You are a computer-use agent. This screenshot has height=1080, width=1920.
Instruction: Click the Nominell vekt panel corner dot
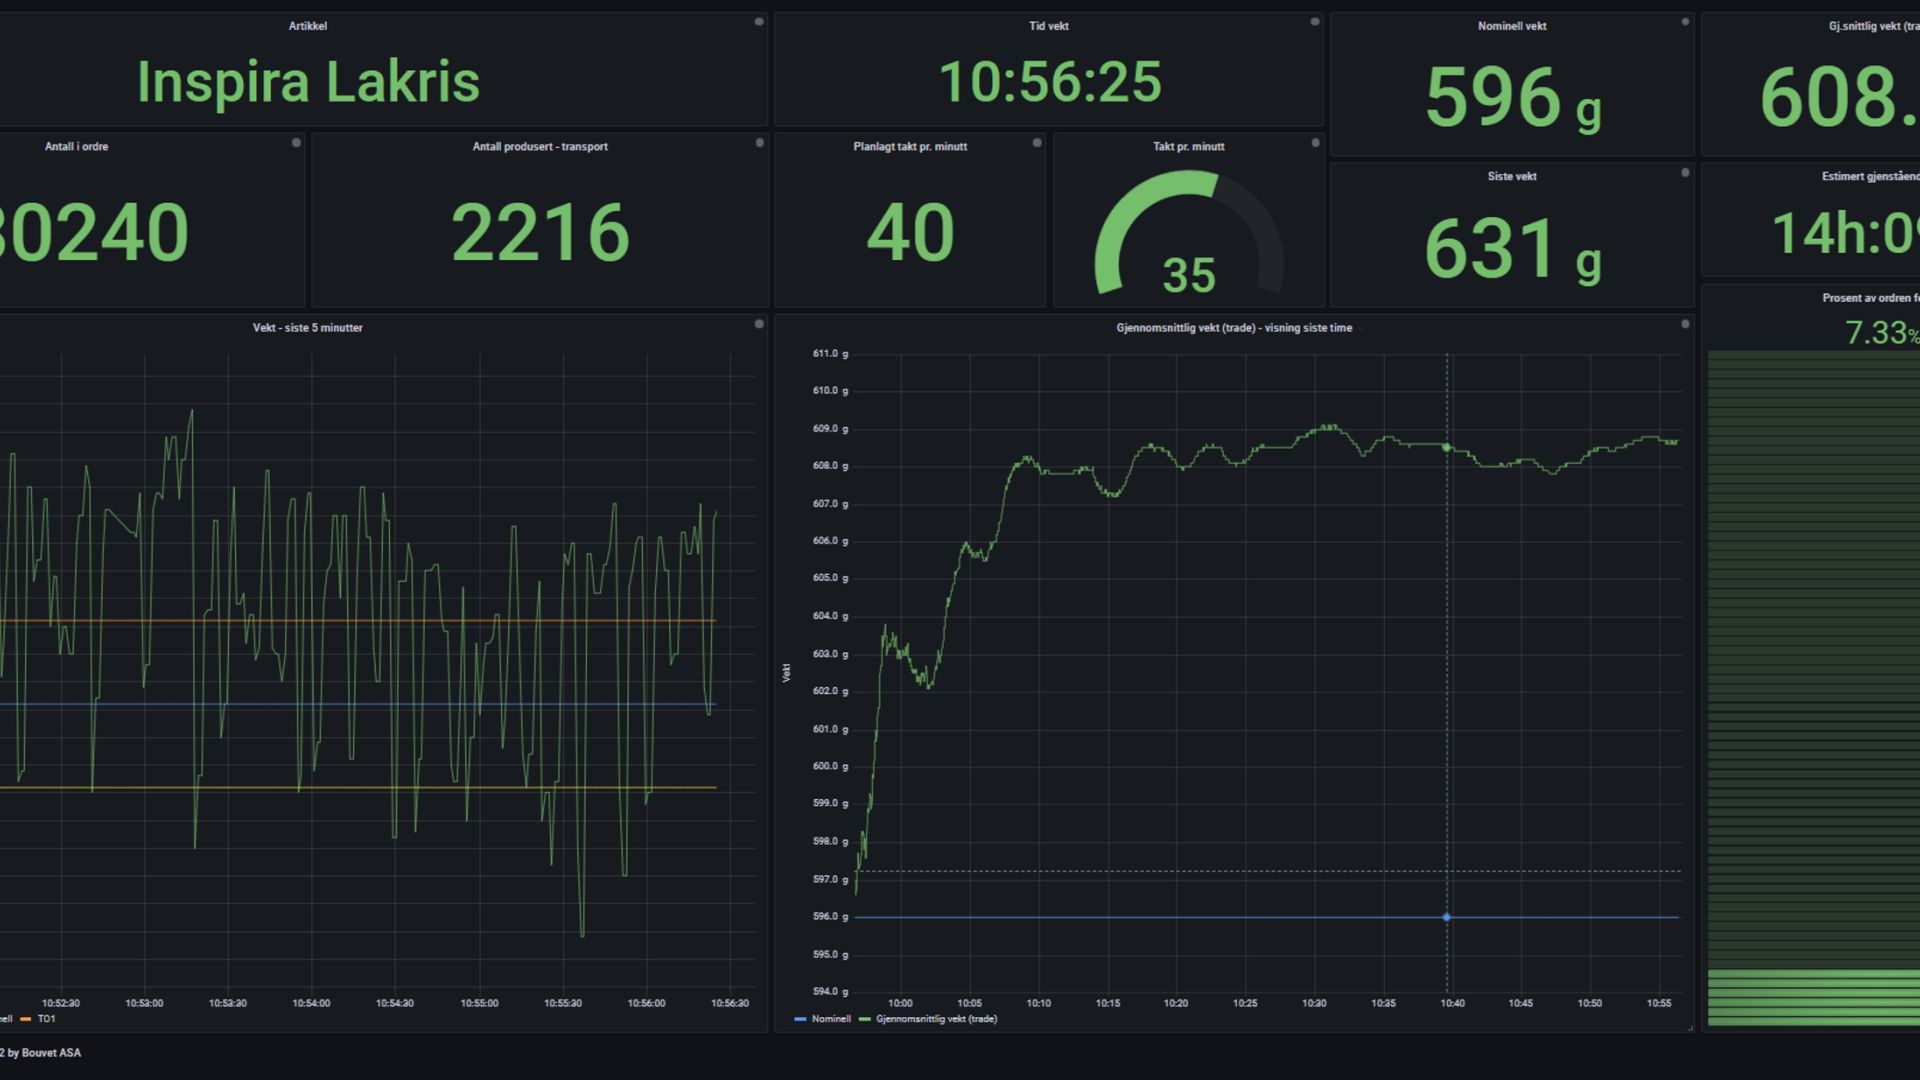1685,22
